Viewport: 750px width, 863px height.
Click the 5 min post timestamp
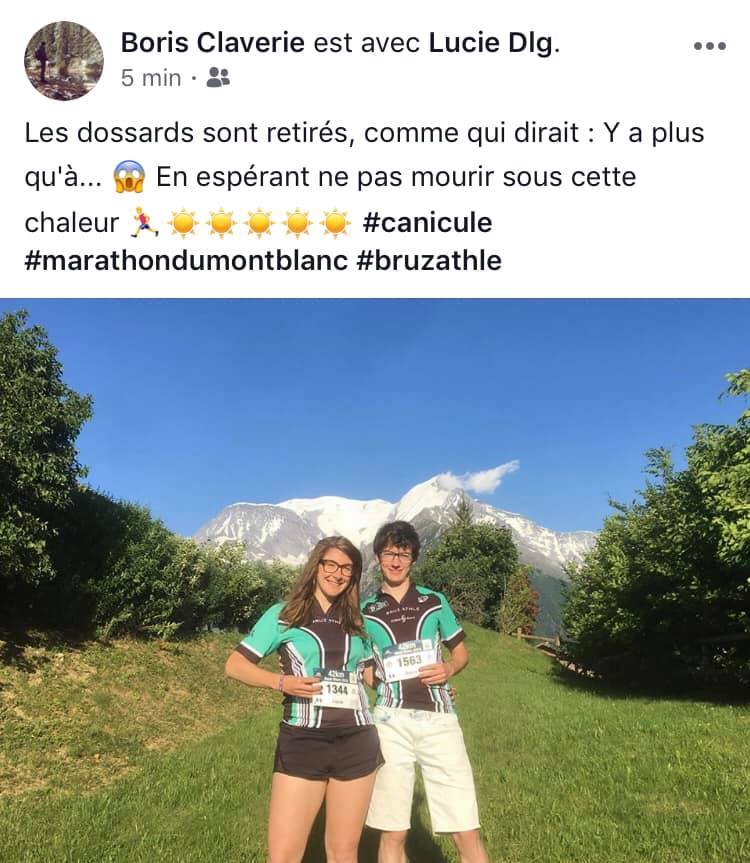pos(151,78)
